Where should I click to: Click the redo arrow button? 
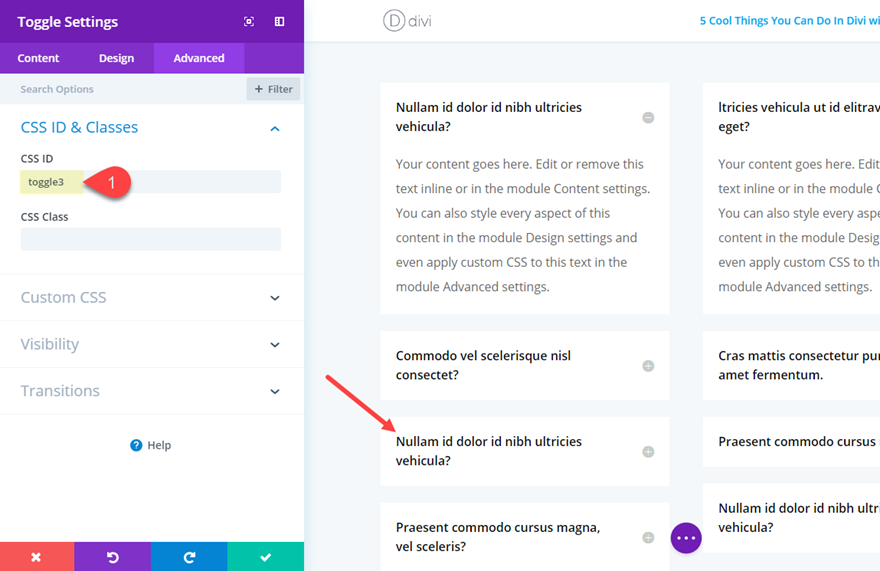[x=189, y=557]
